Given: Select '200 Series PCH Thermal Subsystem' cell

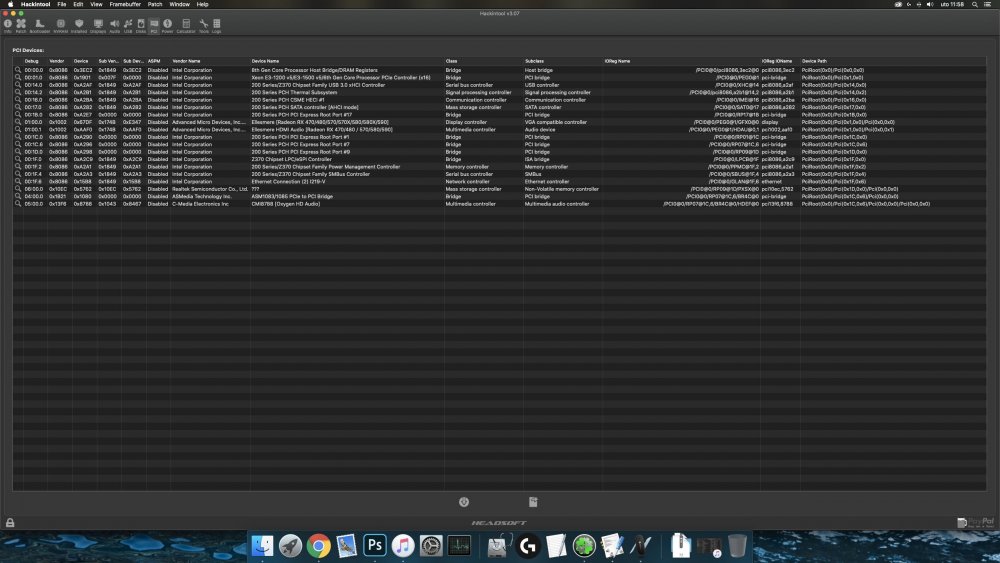Looking at the screenshot, I should tap(294, 92).
